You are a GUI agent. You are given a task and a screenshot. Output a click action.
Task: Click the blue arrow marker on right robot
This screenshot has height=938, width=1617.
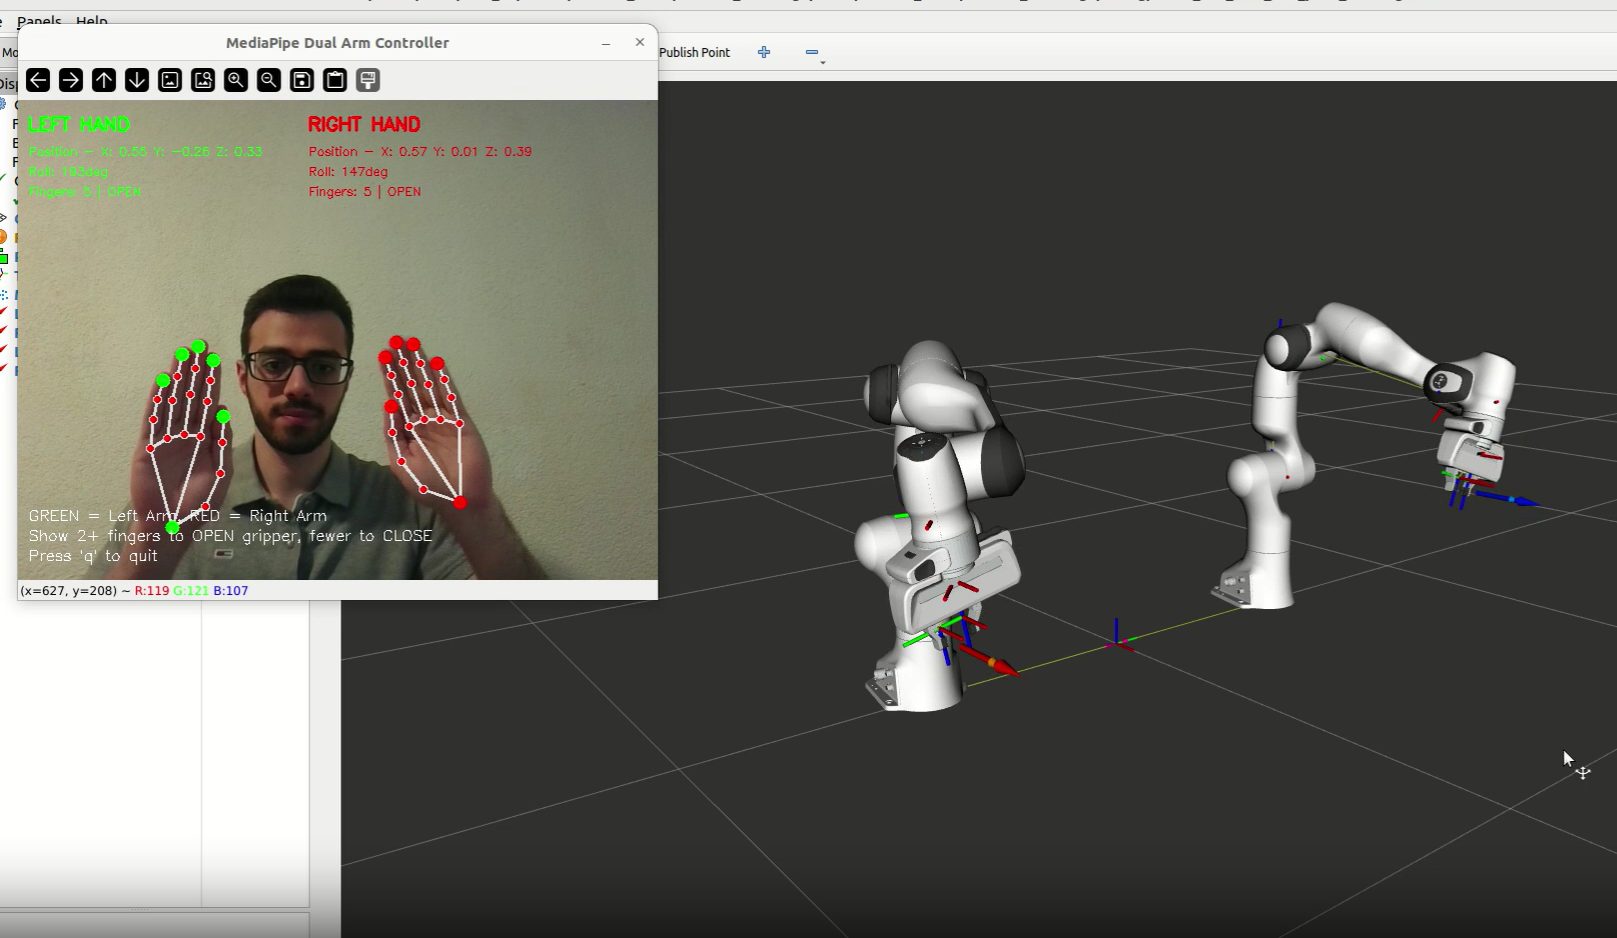(x=1508, y=498)
